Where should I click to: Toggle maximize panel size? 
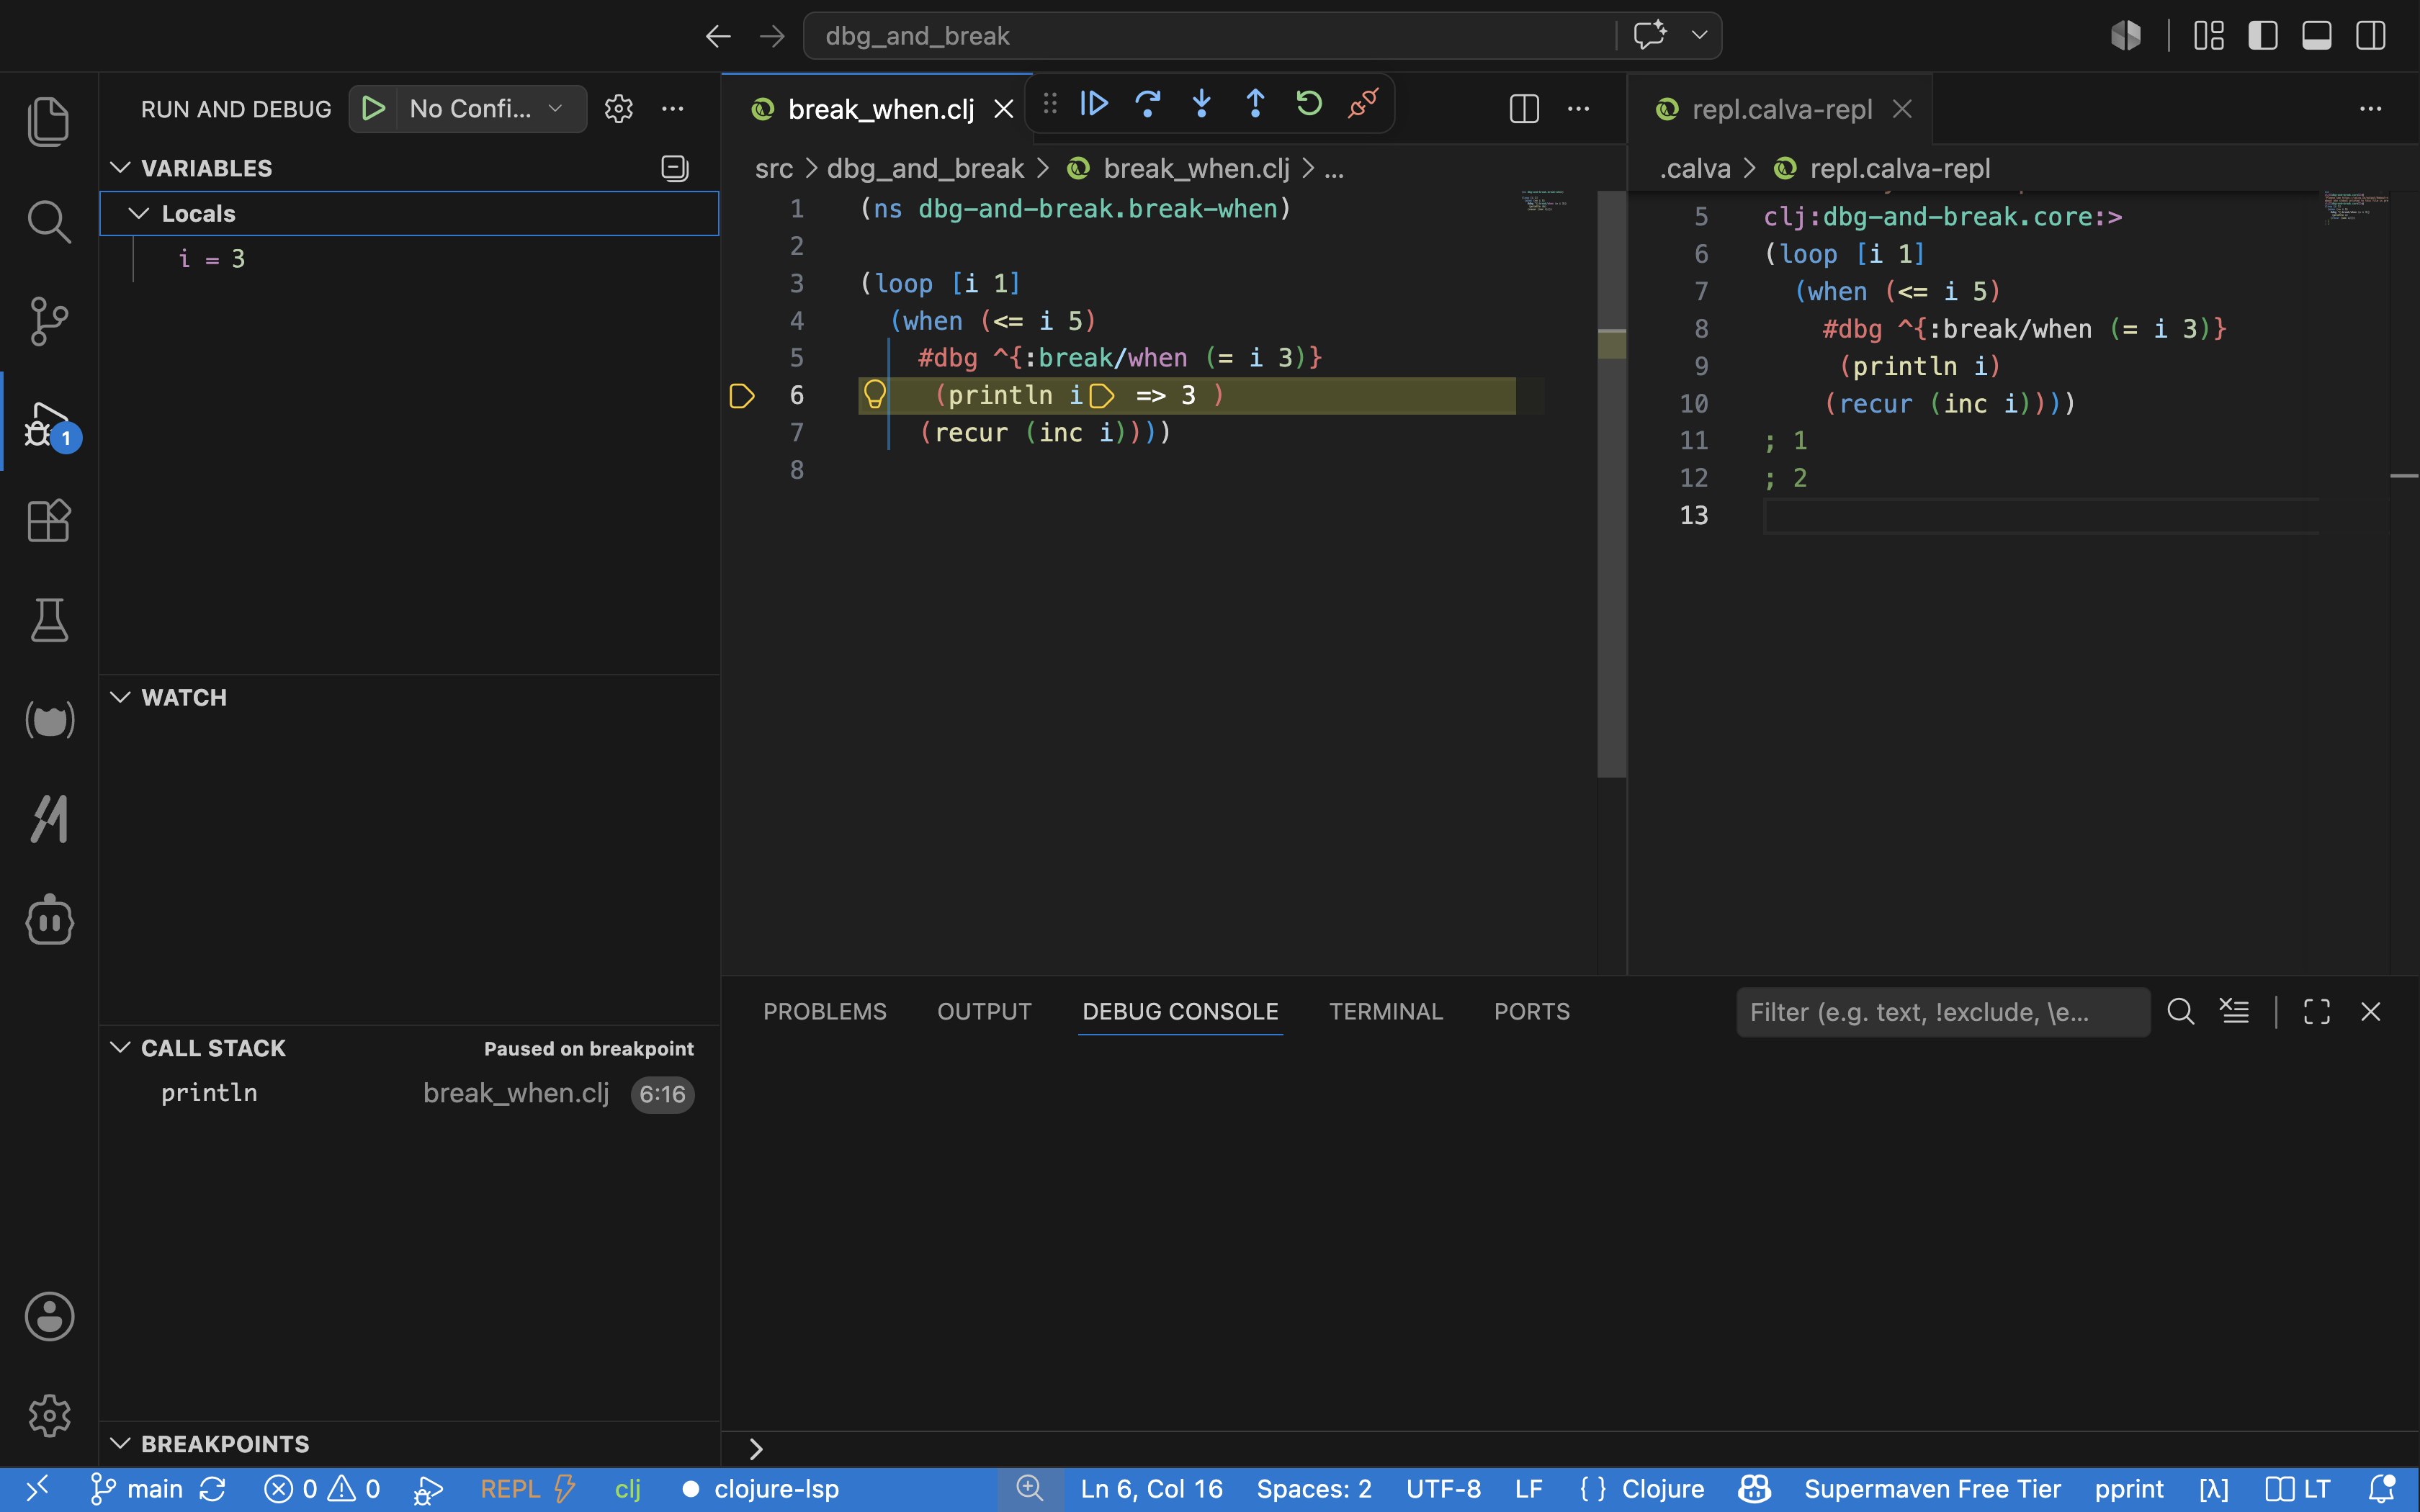[x=2317, y=1011]
